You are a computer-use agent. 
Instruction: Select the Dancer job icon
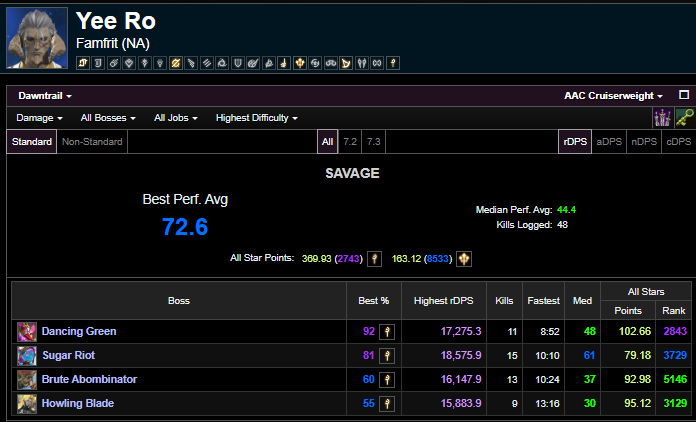click(129, 63)
